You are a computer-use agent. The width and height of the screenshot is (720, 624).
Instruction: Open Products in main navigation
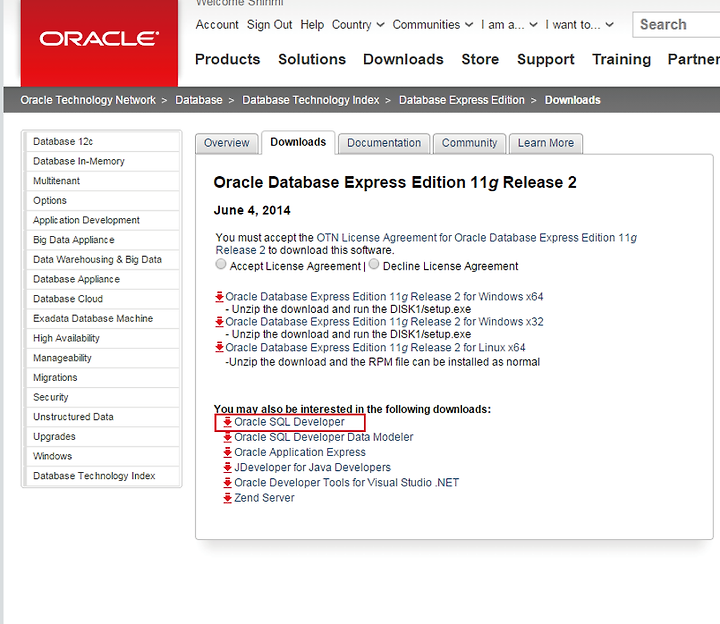227,59
